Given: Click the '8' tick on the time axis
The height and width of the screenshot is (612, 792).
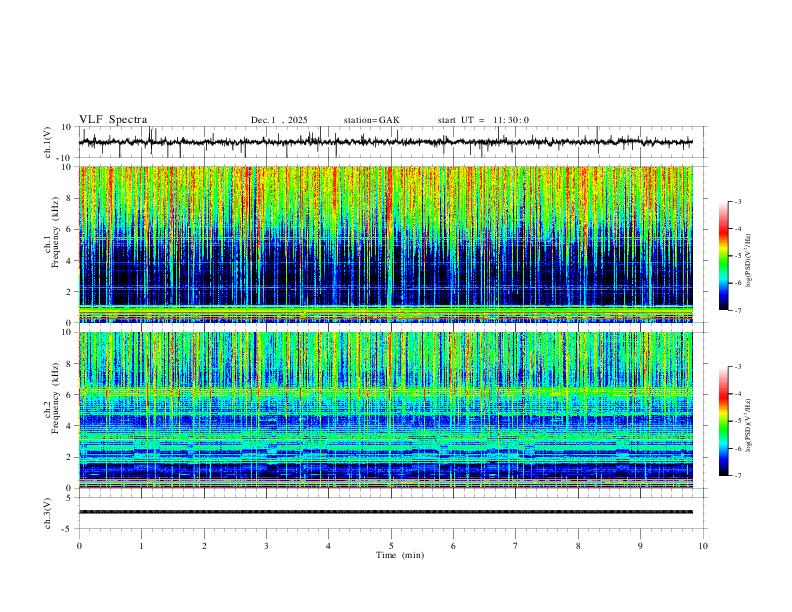Looking at the screenshot, I should pos(578,546).
